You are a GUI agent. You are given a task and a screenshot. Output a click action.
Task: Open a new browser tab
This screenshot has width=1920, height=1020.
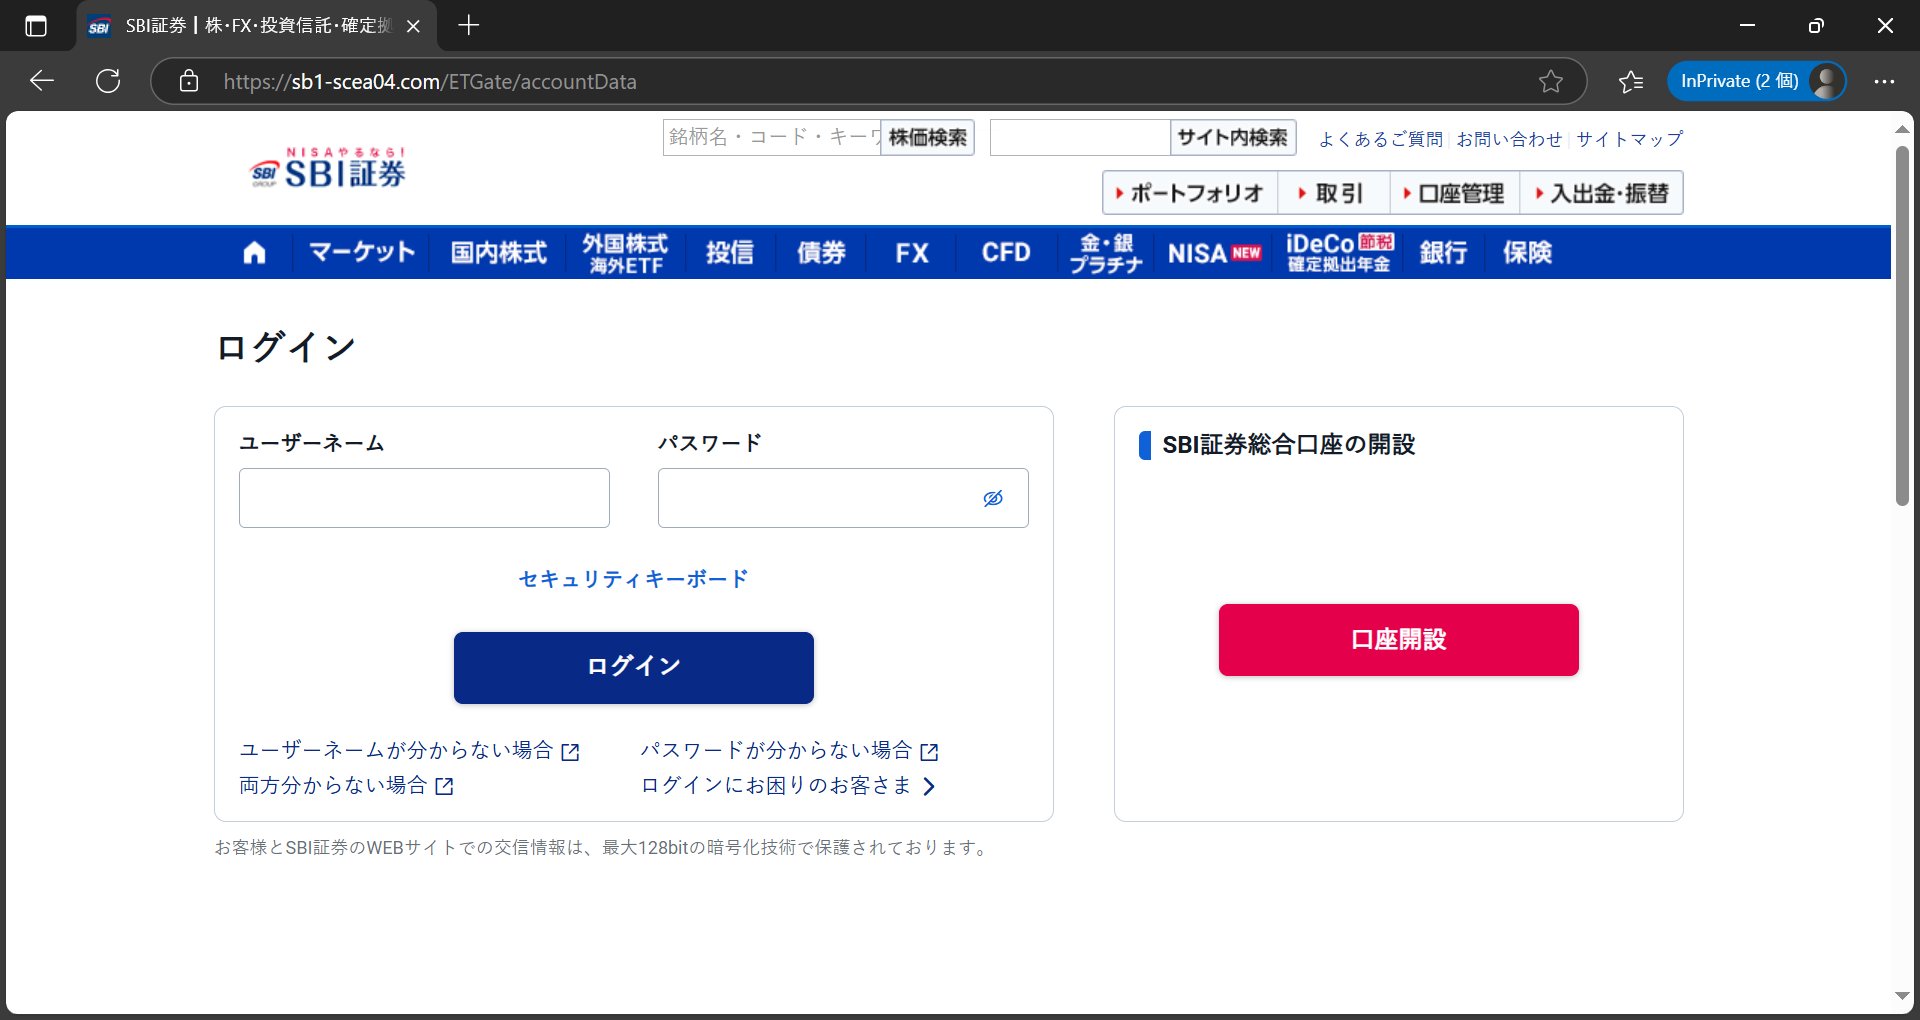[x=469, y=25]
